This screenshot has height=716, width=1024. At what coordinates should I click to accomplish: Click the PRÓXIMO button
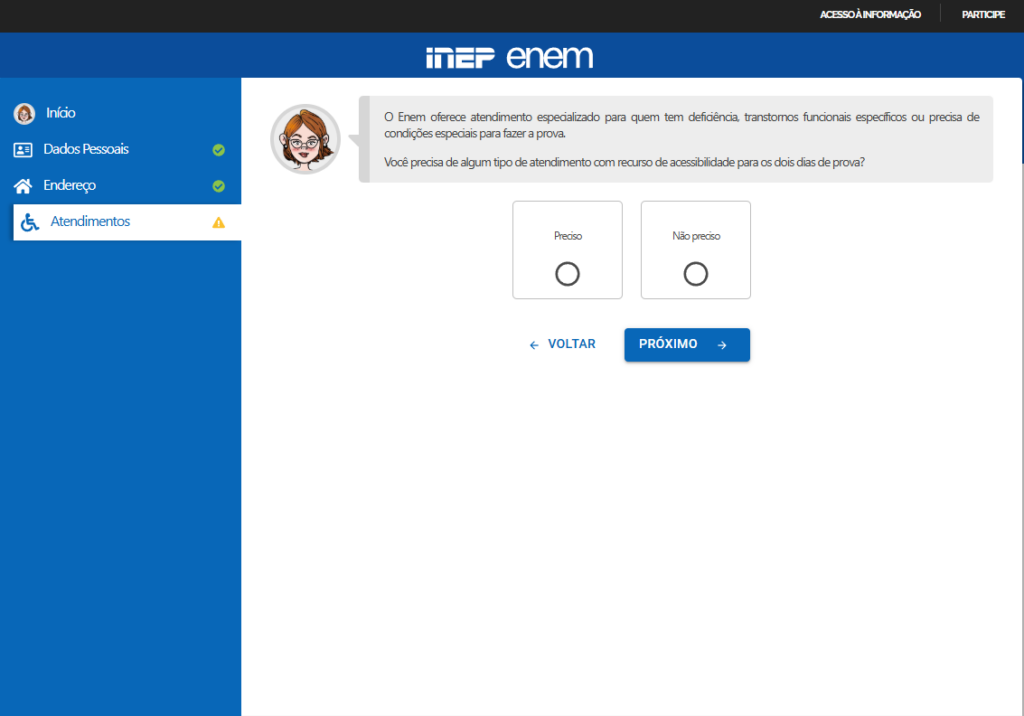[x=687, y=344]
